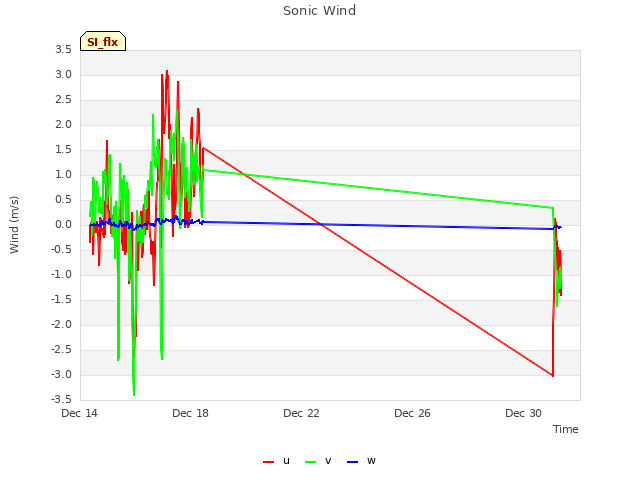Click the Dec 26 axis tick label
Screen dimensions: 640x480
click(x=413, y=413)
